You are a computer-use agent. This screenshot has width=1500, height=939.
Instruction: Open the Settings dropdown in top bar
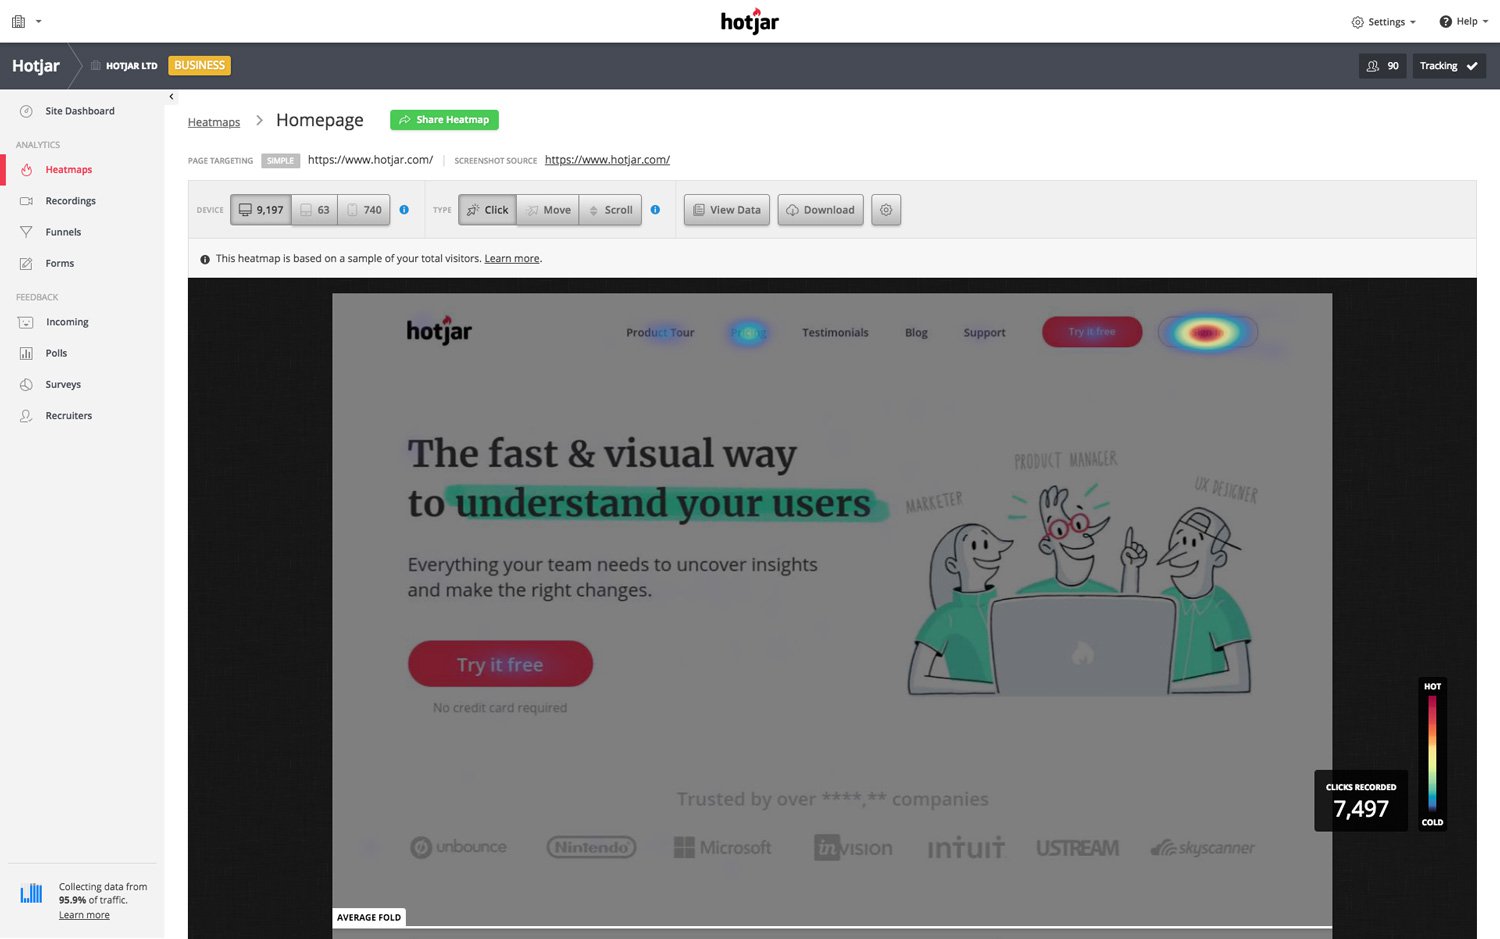pos(1384,22)
